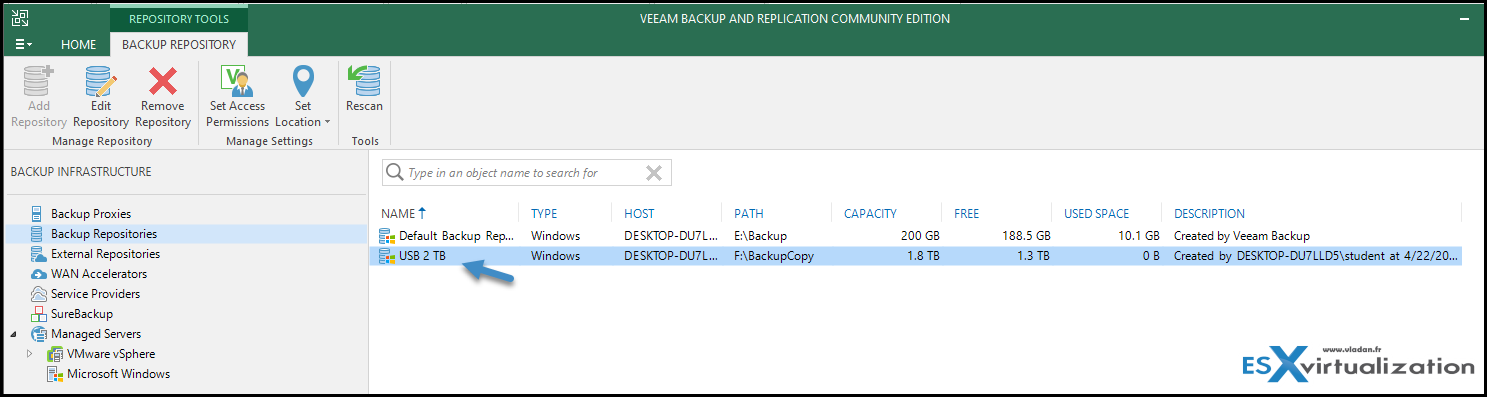
Task: Click the VMware vSphere icon
Action: coord(56,354)
